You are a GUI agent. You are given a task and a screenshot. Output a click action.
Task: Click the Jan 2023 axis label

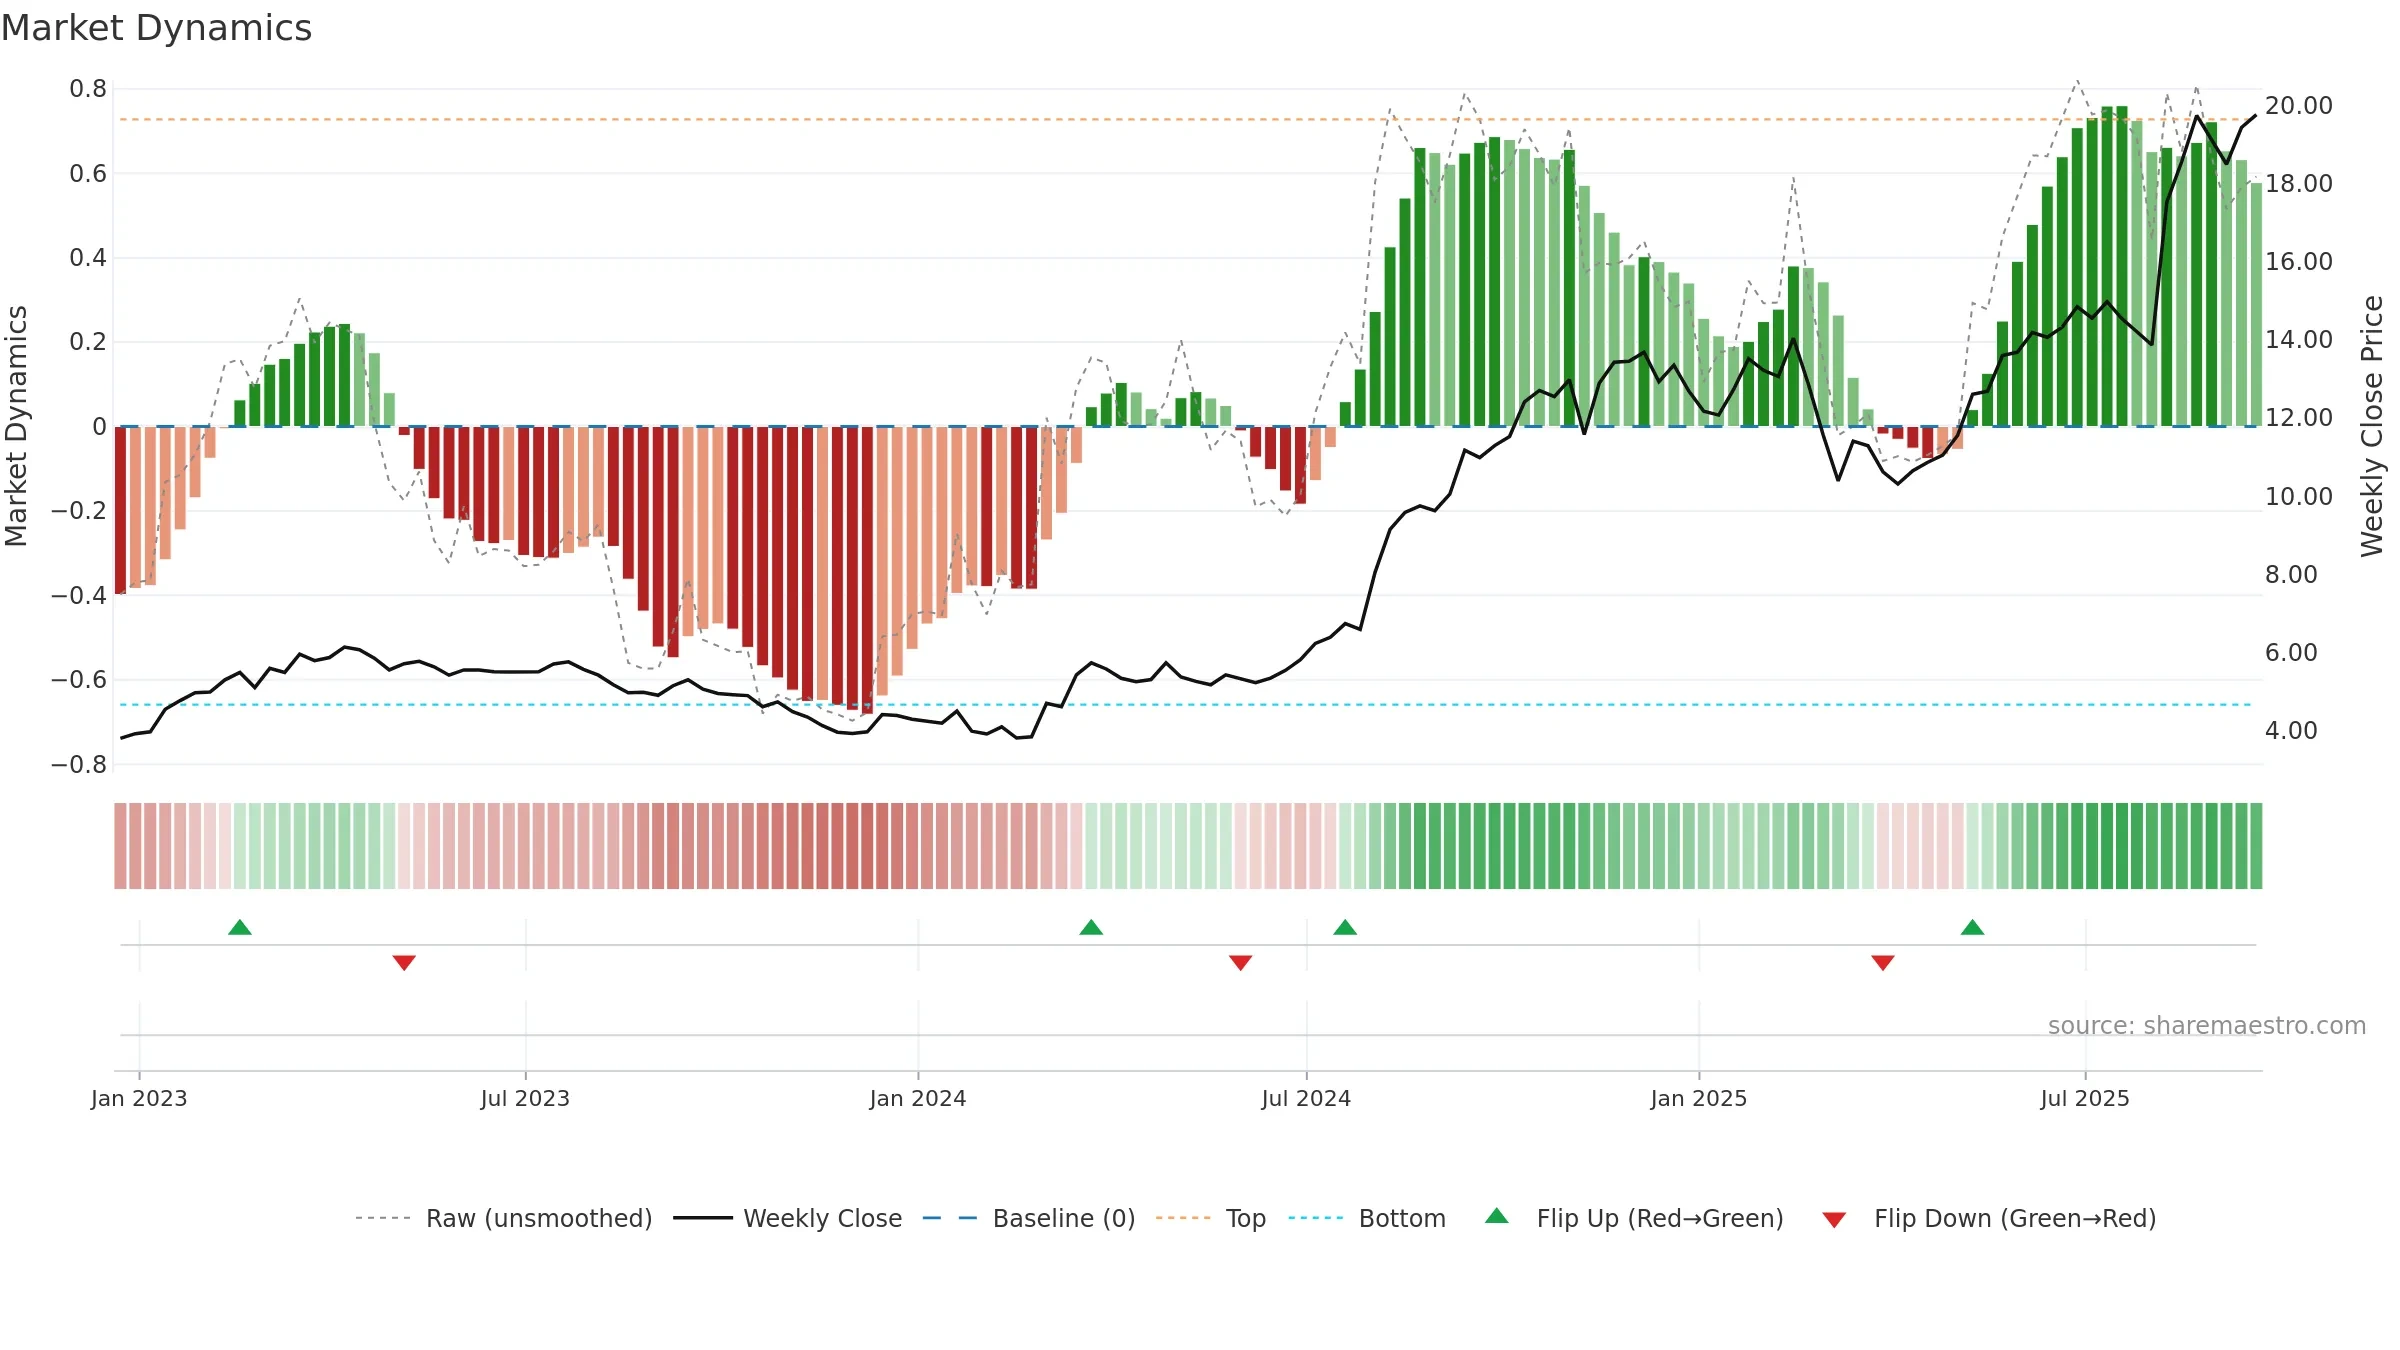coord(139,1098)
